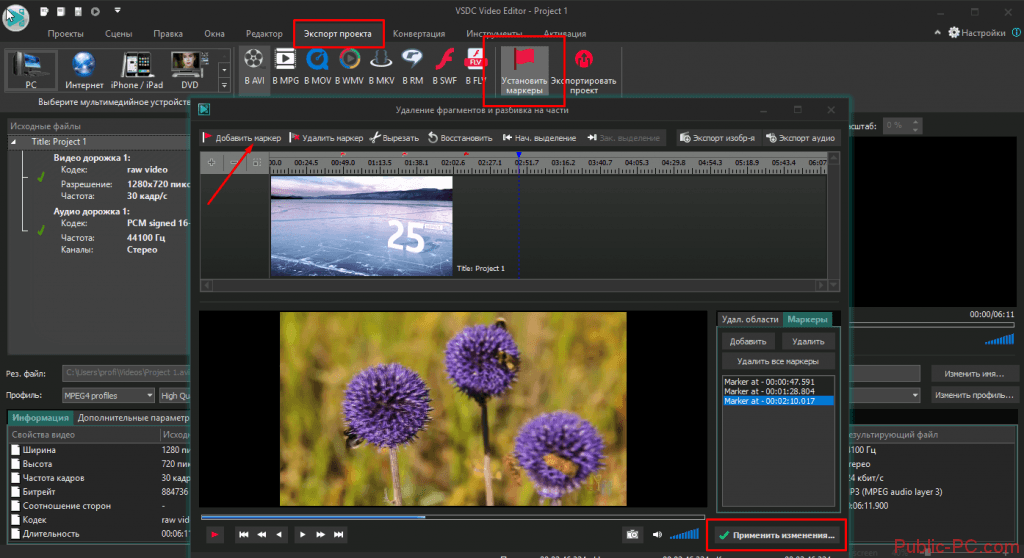Switch to the 'Удал. области' tab
Image resolution: width=1024 pixels, height=558 pixels.
[x=749, y=319]
